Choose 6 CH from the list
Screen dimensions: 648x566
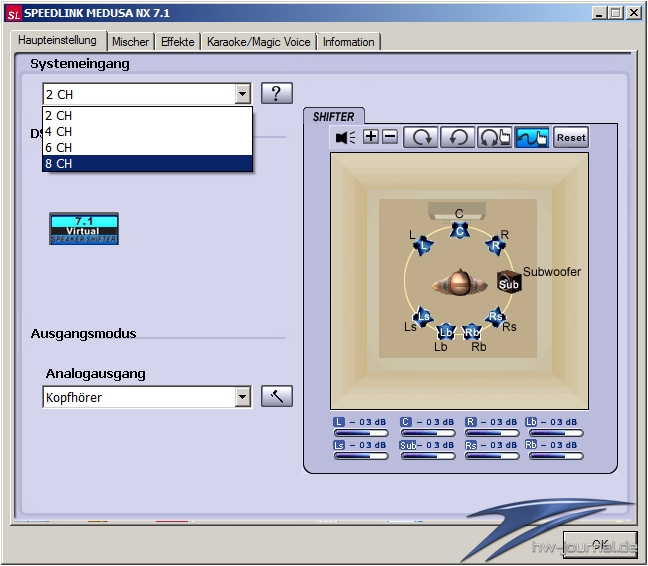point(148,147)
